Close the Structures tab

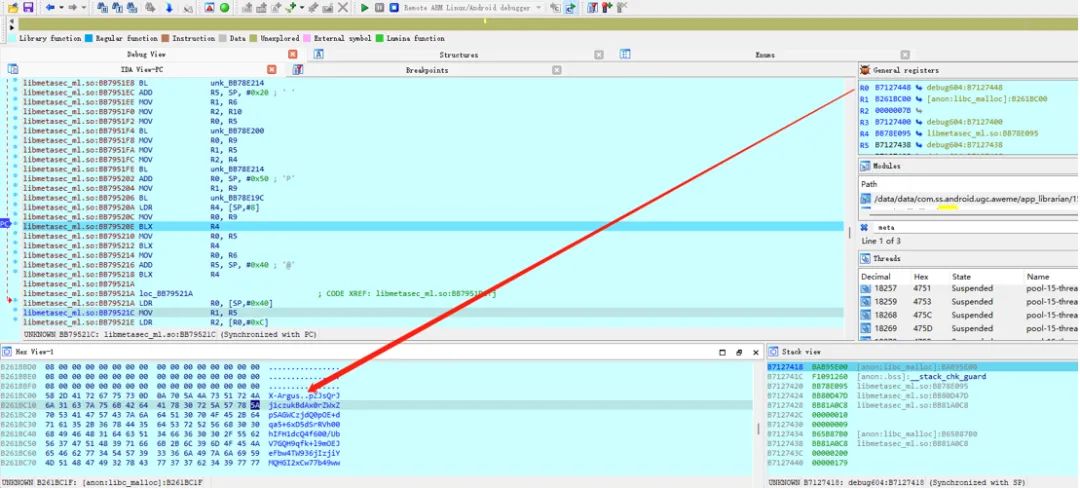click(599, 54)
